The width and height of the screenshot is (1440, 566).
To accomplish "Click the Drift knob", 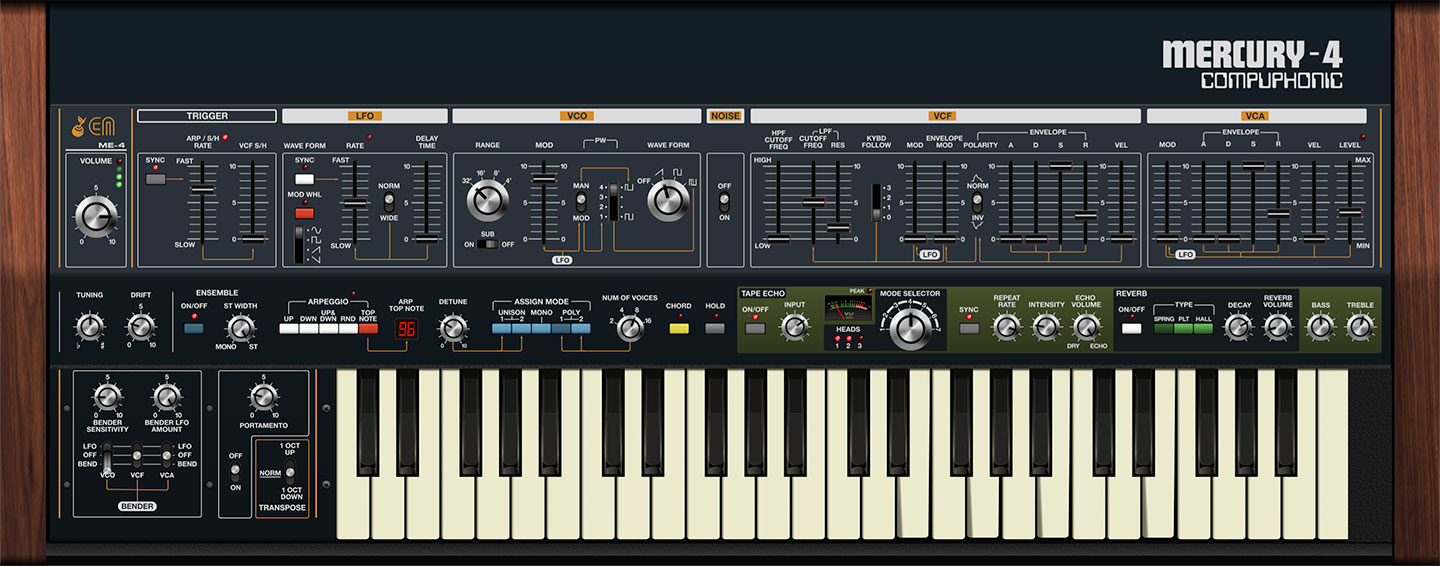I will click(x=140, y=326).
